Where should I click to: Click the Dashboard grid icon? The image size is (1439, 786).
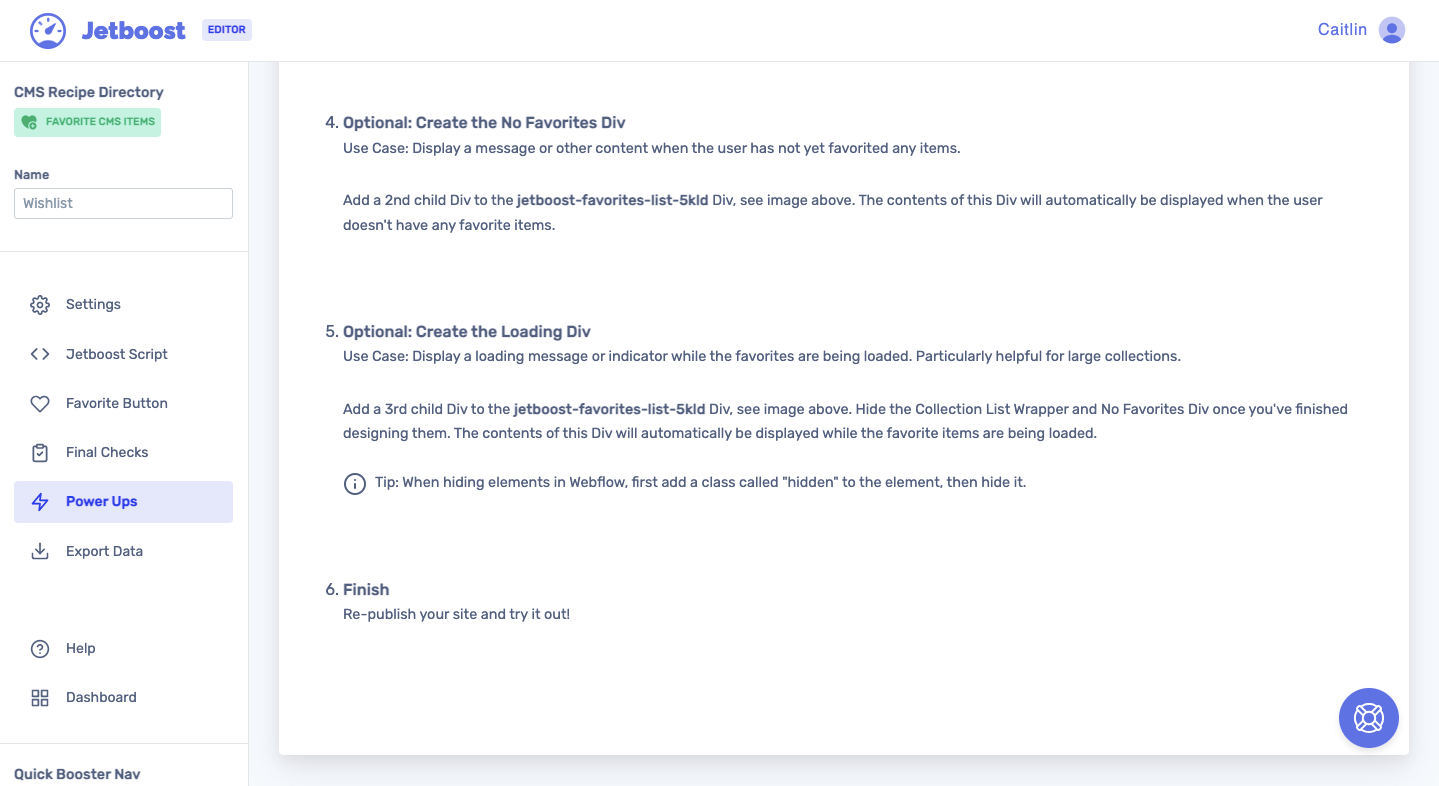[40, 697]
